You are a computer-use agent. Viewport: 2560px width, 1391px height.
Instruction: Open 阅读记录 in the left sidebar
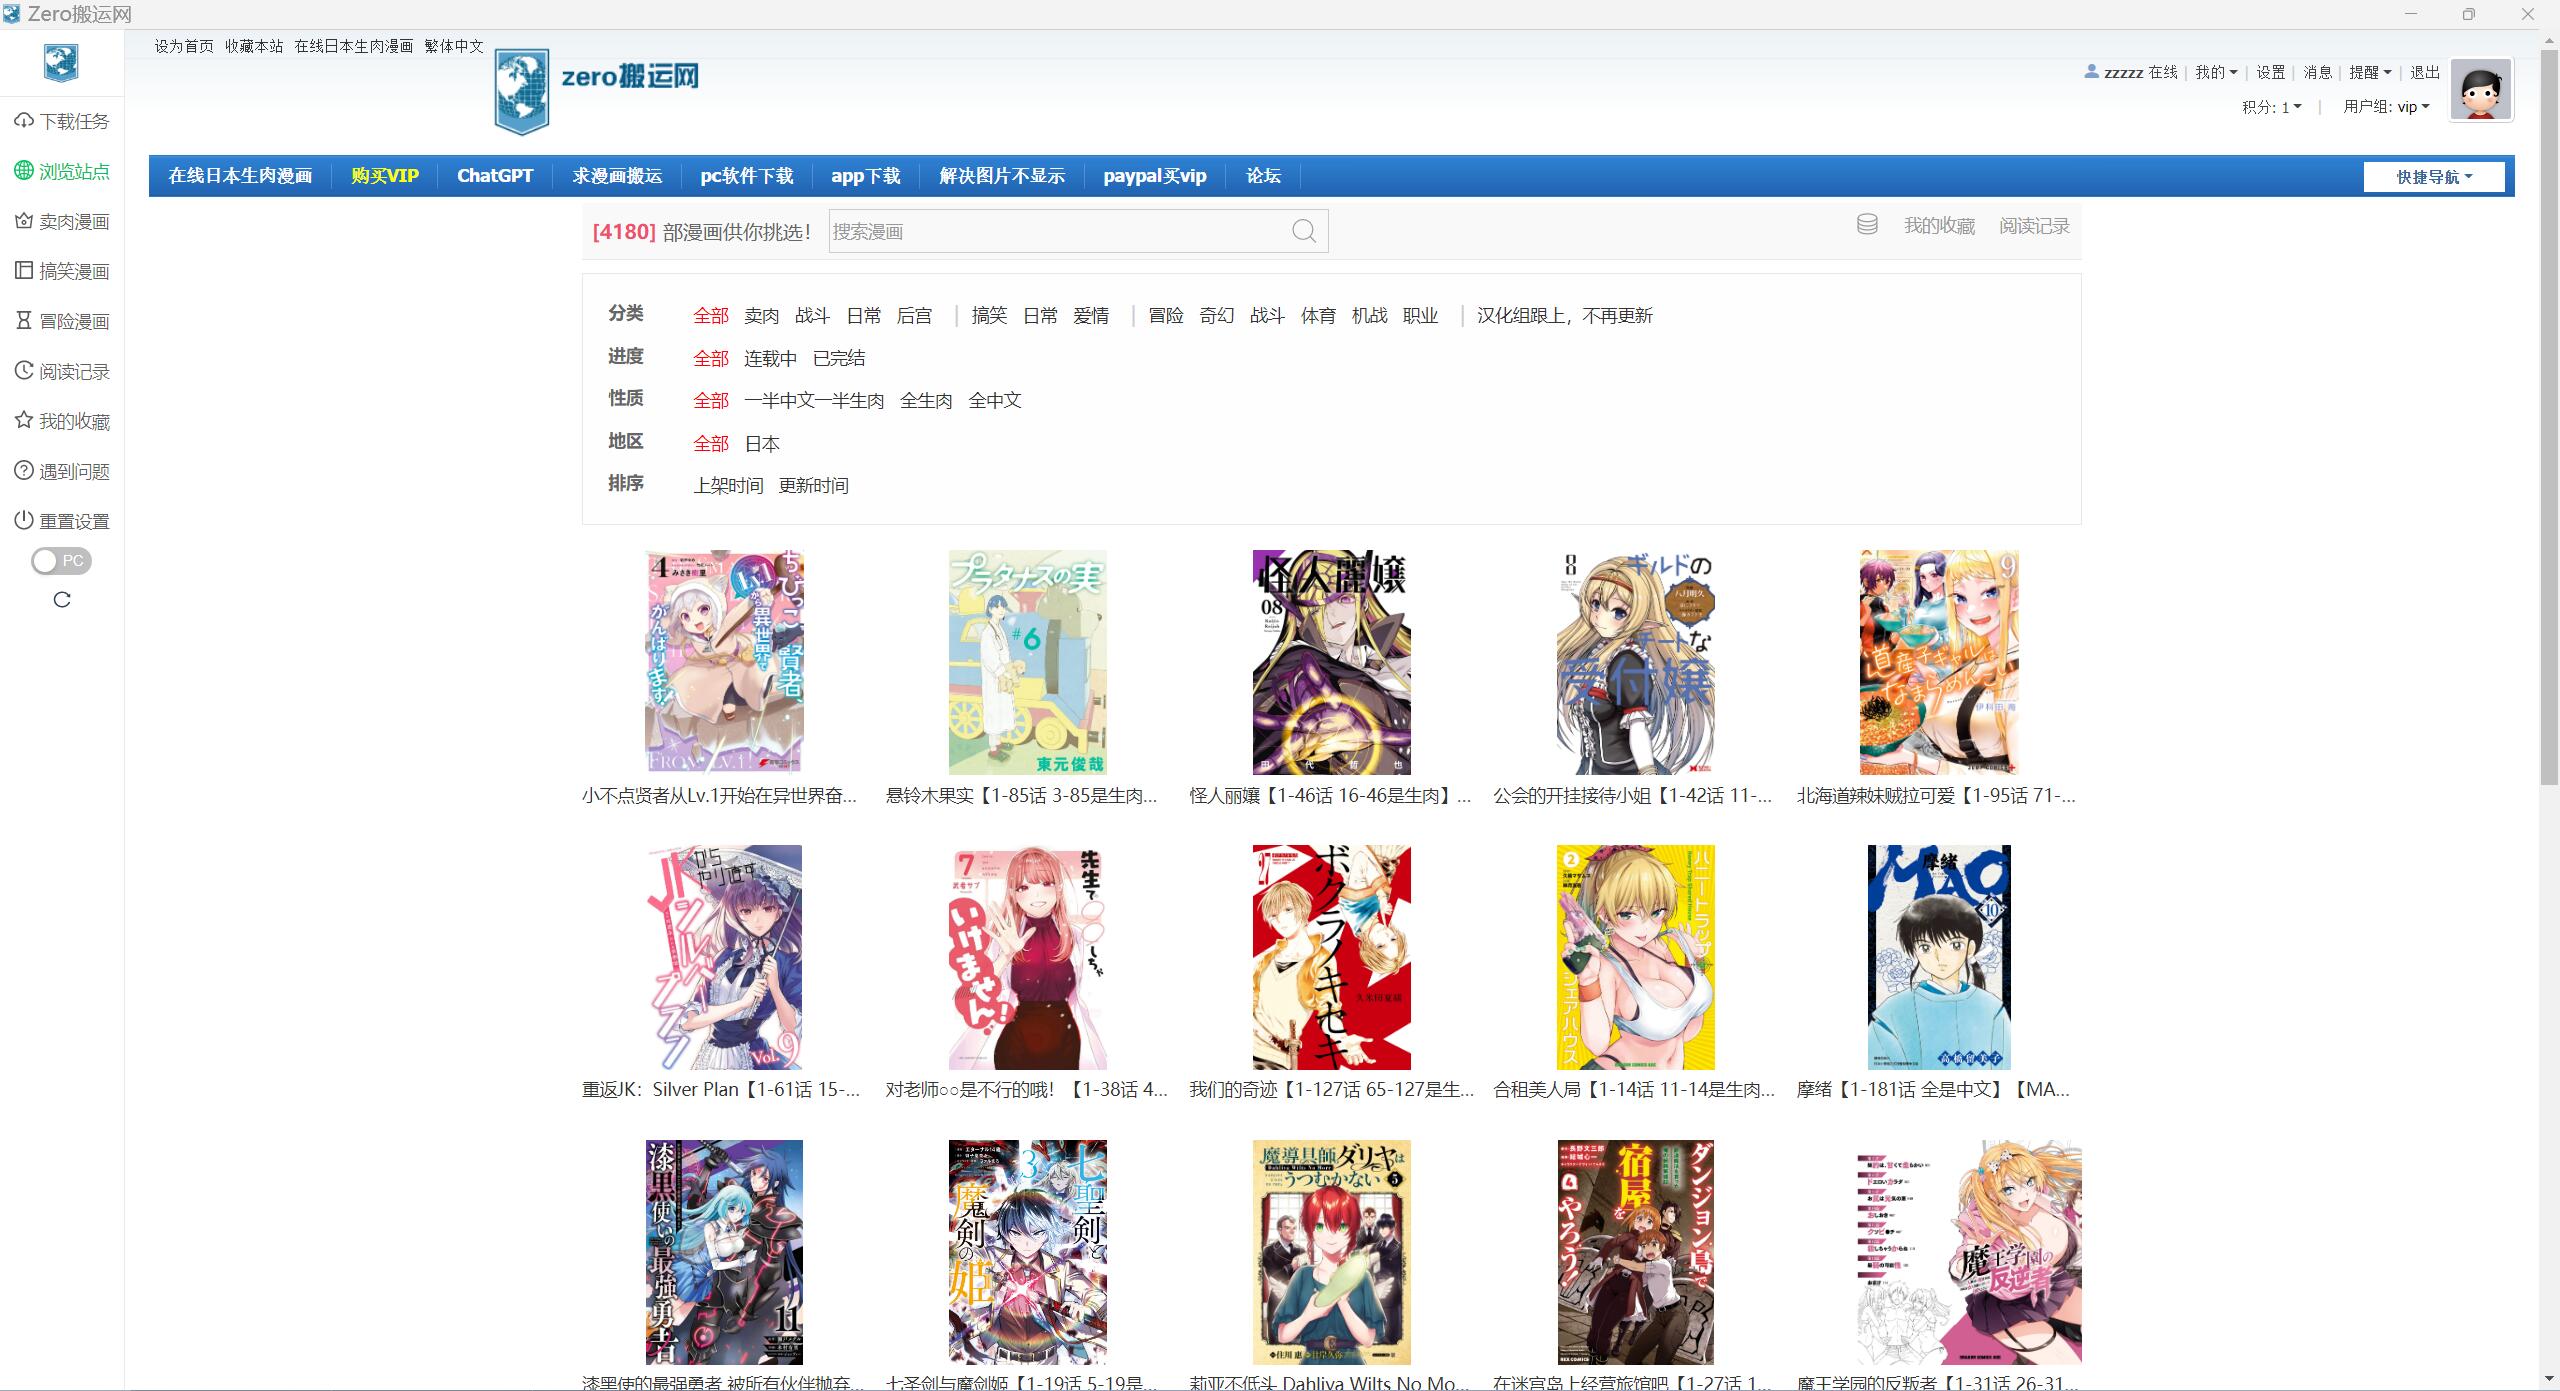[61, 371]
